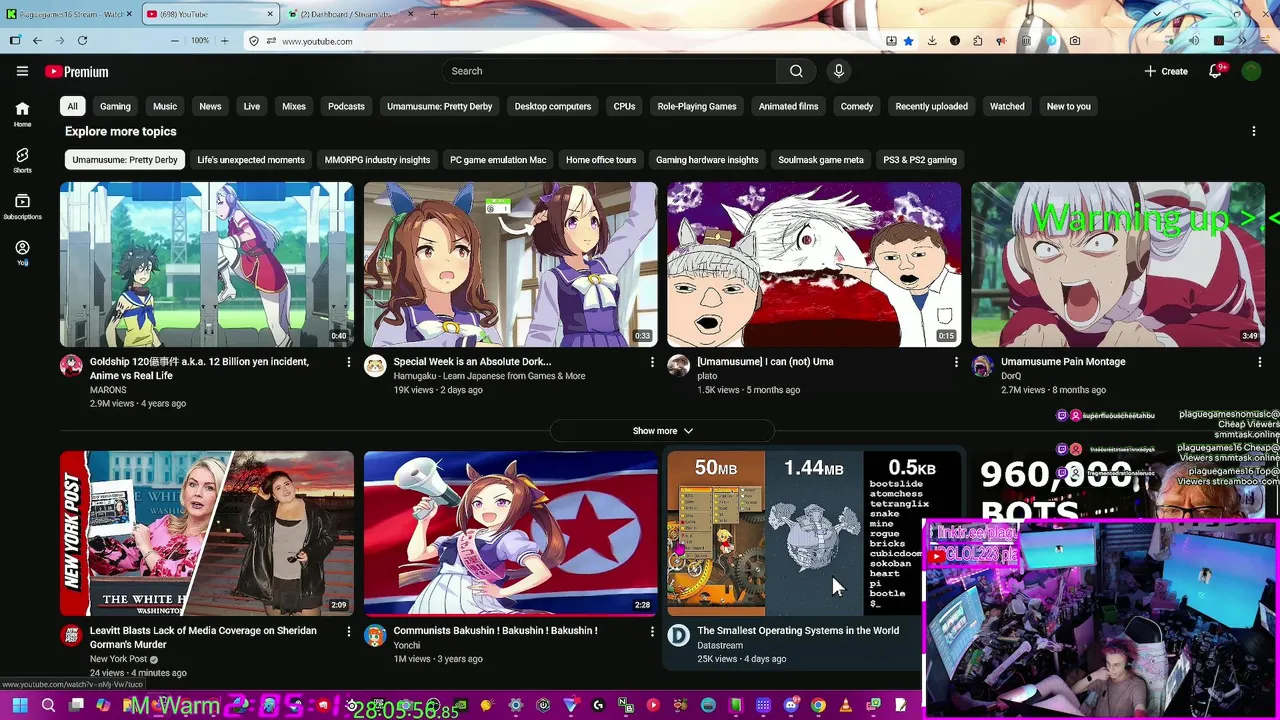
Task: Select the Gaming filter chip
Action: 115,106
